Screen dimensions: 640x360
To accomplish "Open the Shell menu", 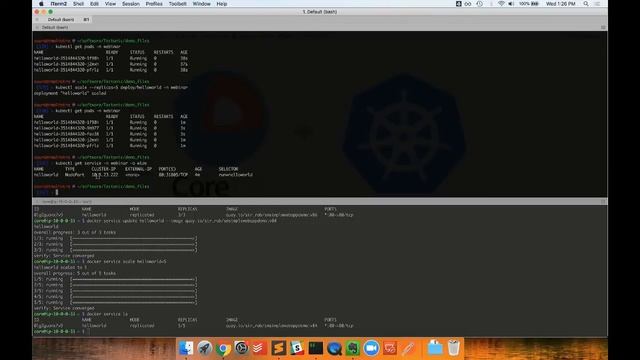I will (x=78, y=4).
